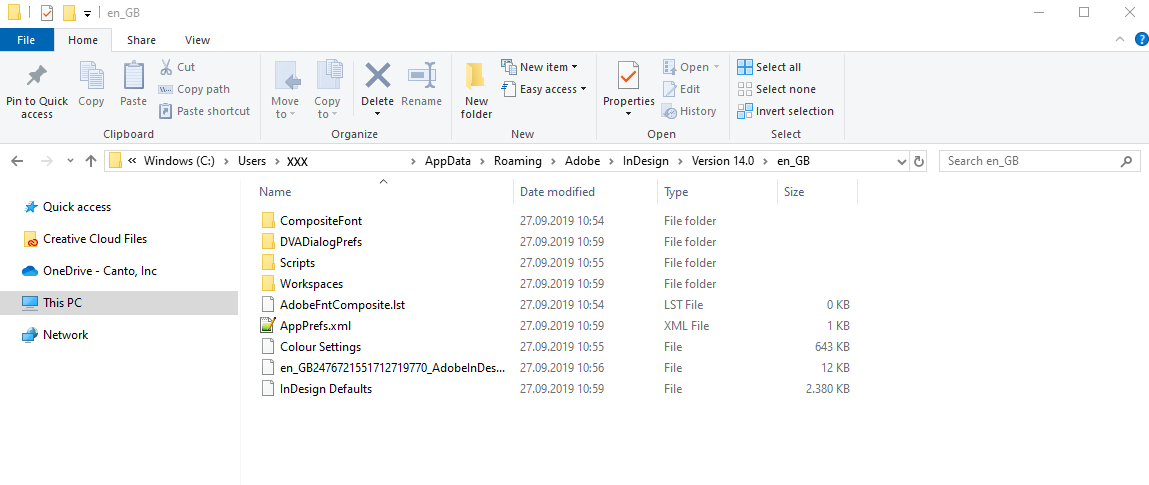Open the Easy access dropdown
The image size is (1149, 485).
(544, 89)
